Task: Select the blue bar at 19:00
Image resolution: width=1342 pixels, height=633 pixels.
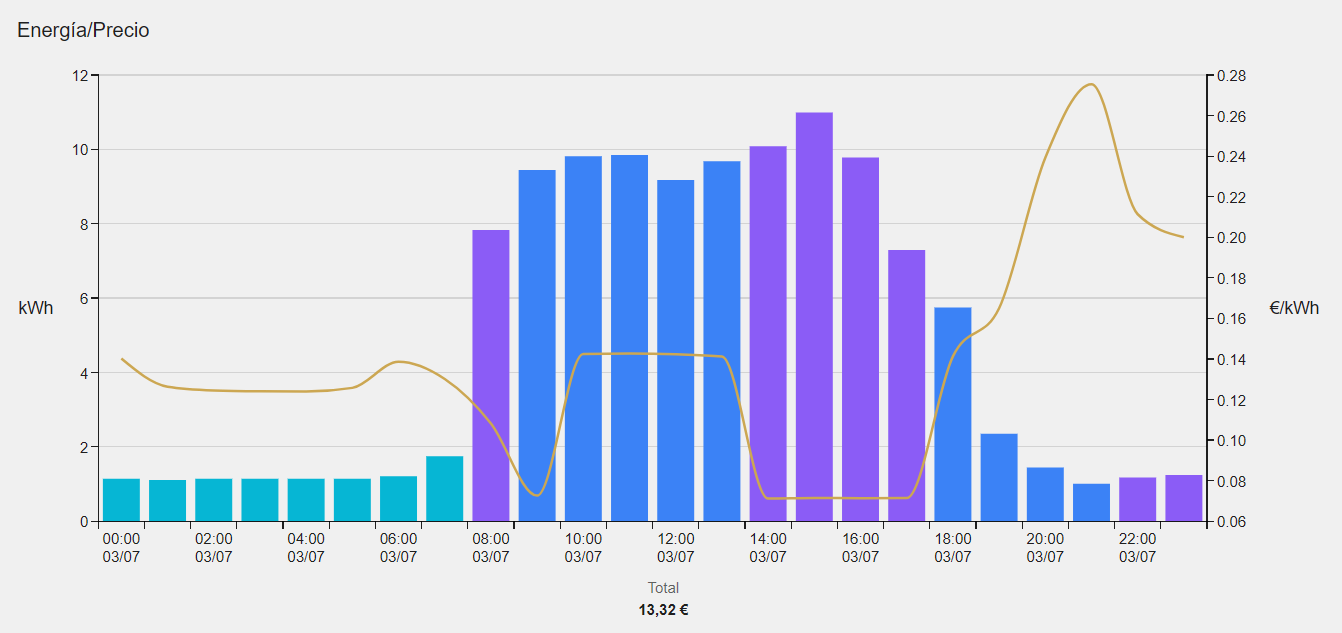Action: tap(999, 478)
